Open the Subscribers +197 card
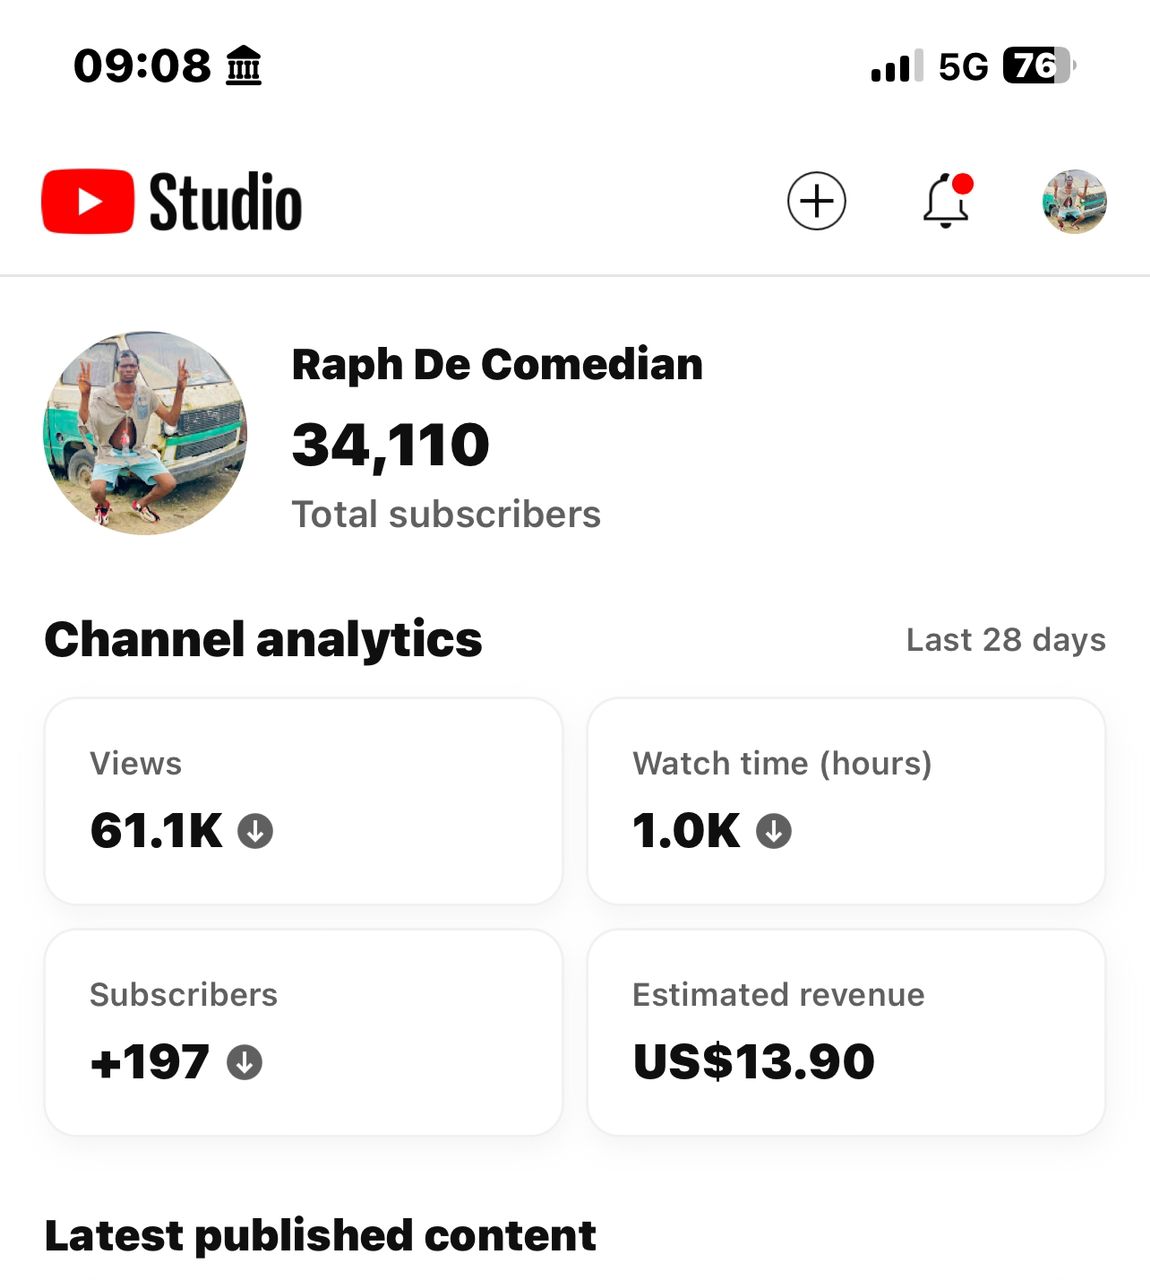1150x1280 pixels. click(303, 1032)
